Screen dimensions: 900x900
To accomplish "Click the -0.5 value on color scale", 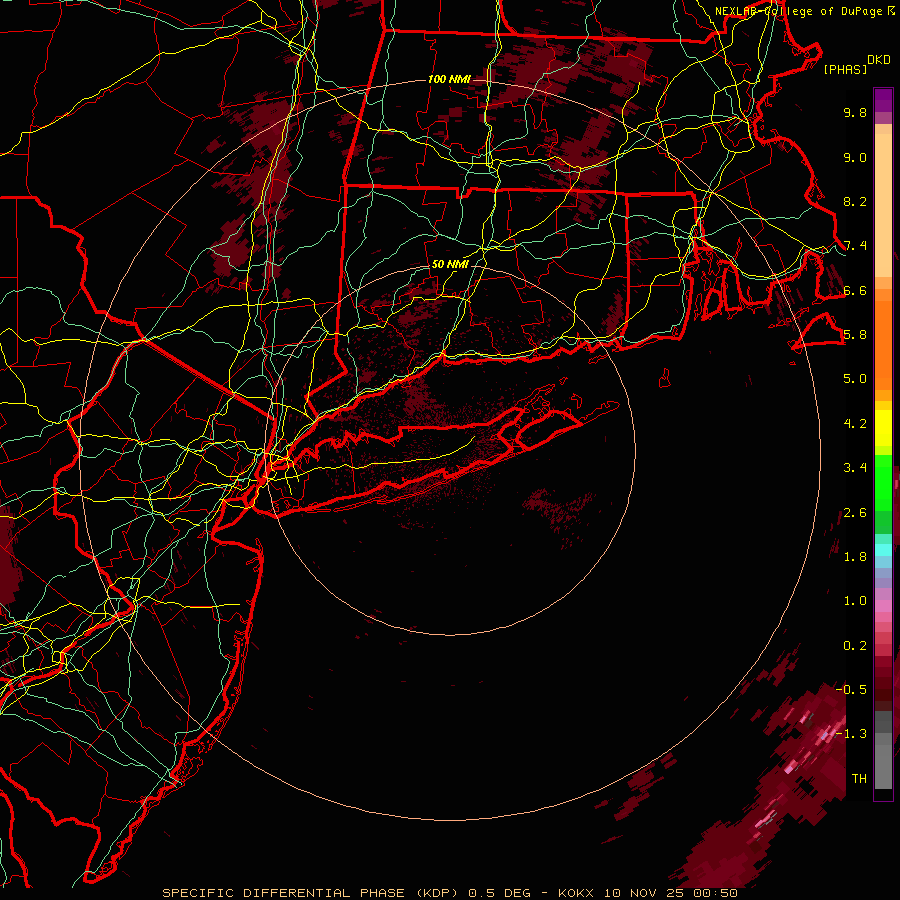I will [852, 689].
